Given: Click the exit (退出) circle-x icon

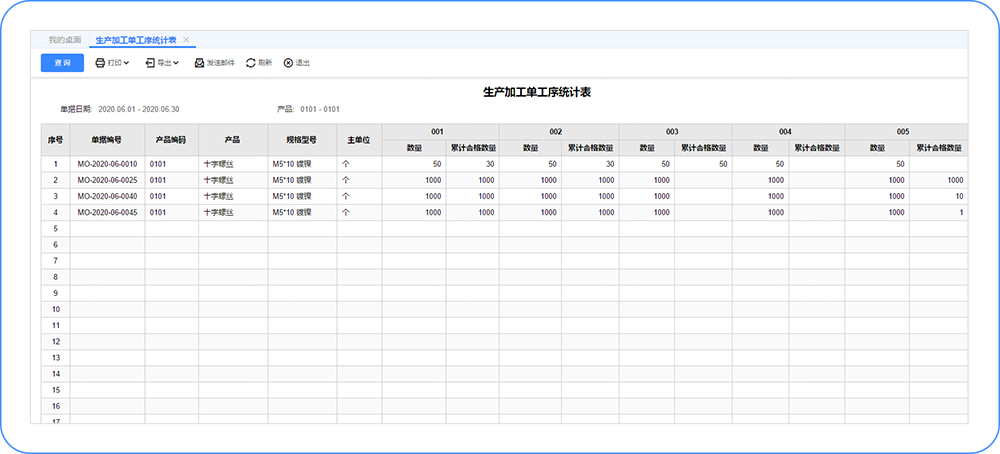Looking at the screenshot, I should point(288,63).
